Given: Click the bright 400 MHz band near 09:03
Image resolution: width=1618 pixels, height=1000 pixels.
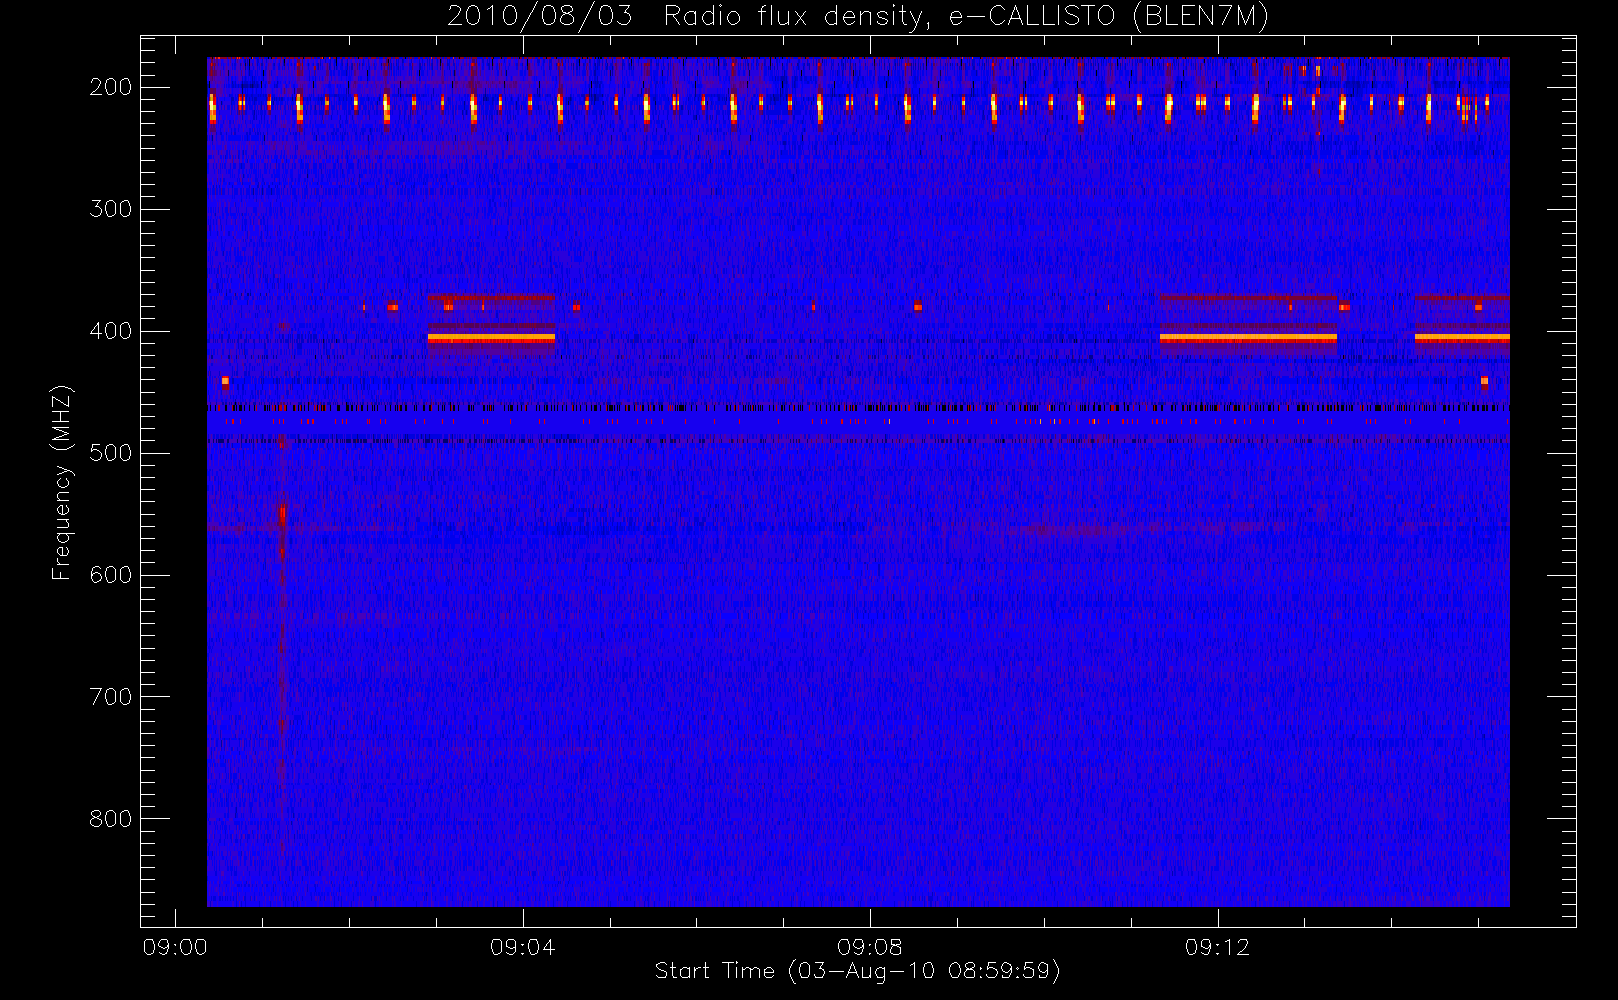Looking at the screenshot, I should coord(491,338).
